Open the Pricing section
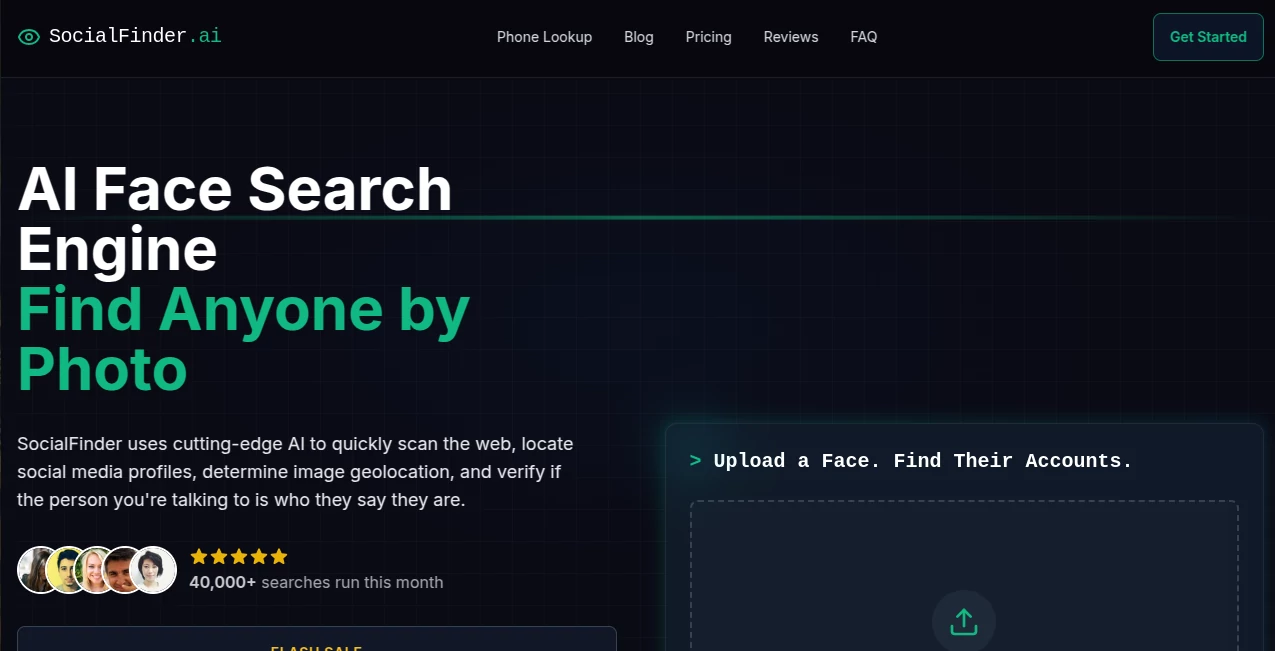The image size is (1275, 651). point(709,37)
